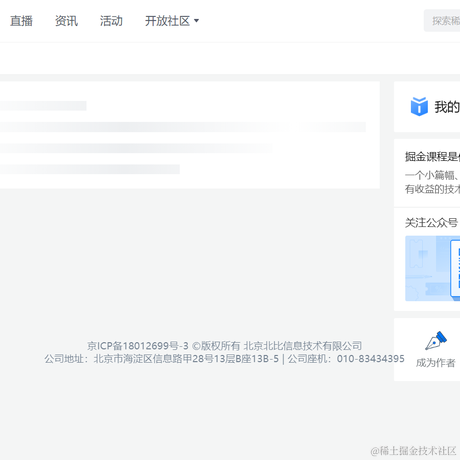Click the 关注公众号 heading
Screen dimensions: 460x460
pos(432,223)
